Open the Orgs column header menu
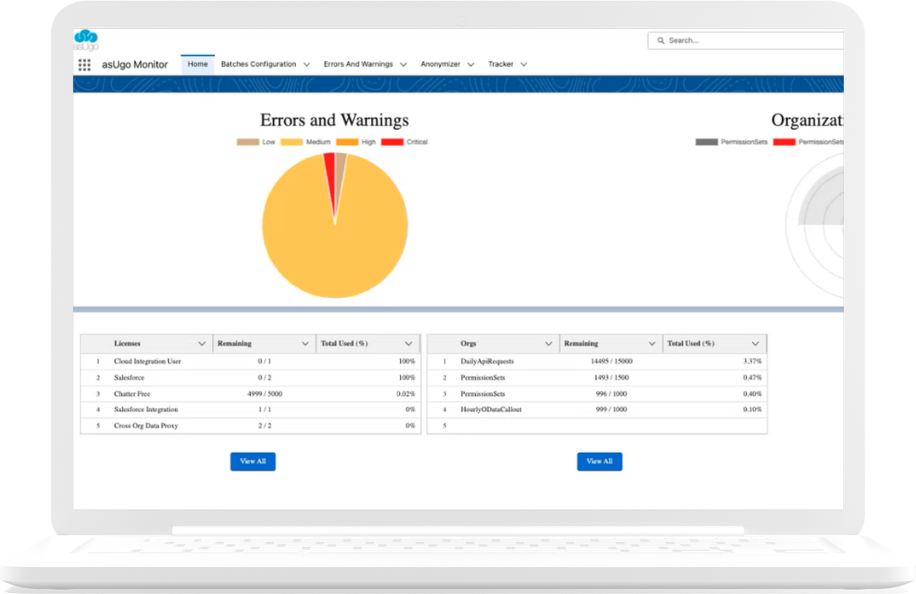This screenshot has height=594, width=916. point(548,343)
